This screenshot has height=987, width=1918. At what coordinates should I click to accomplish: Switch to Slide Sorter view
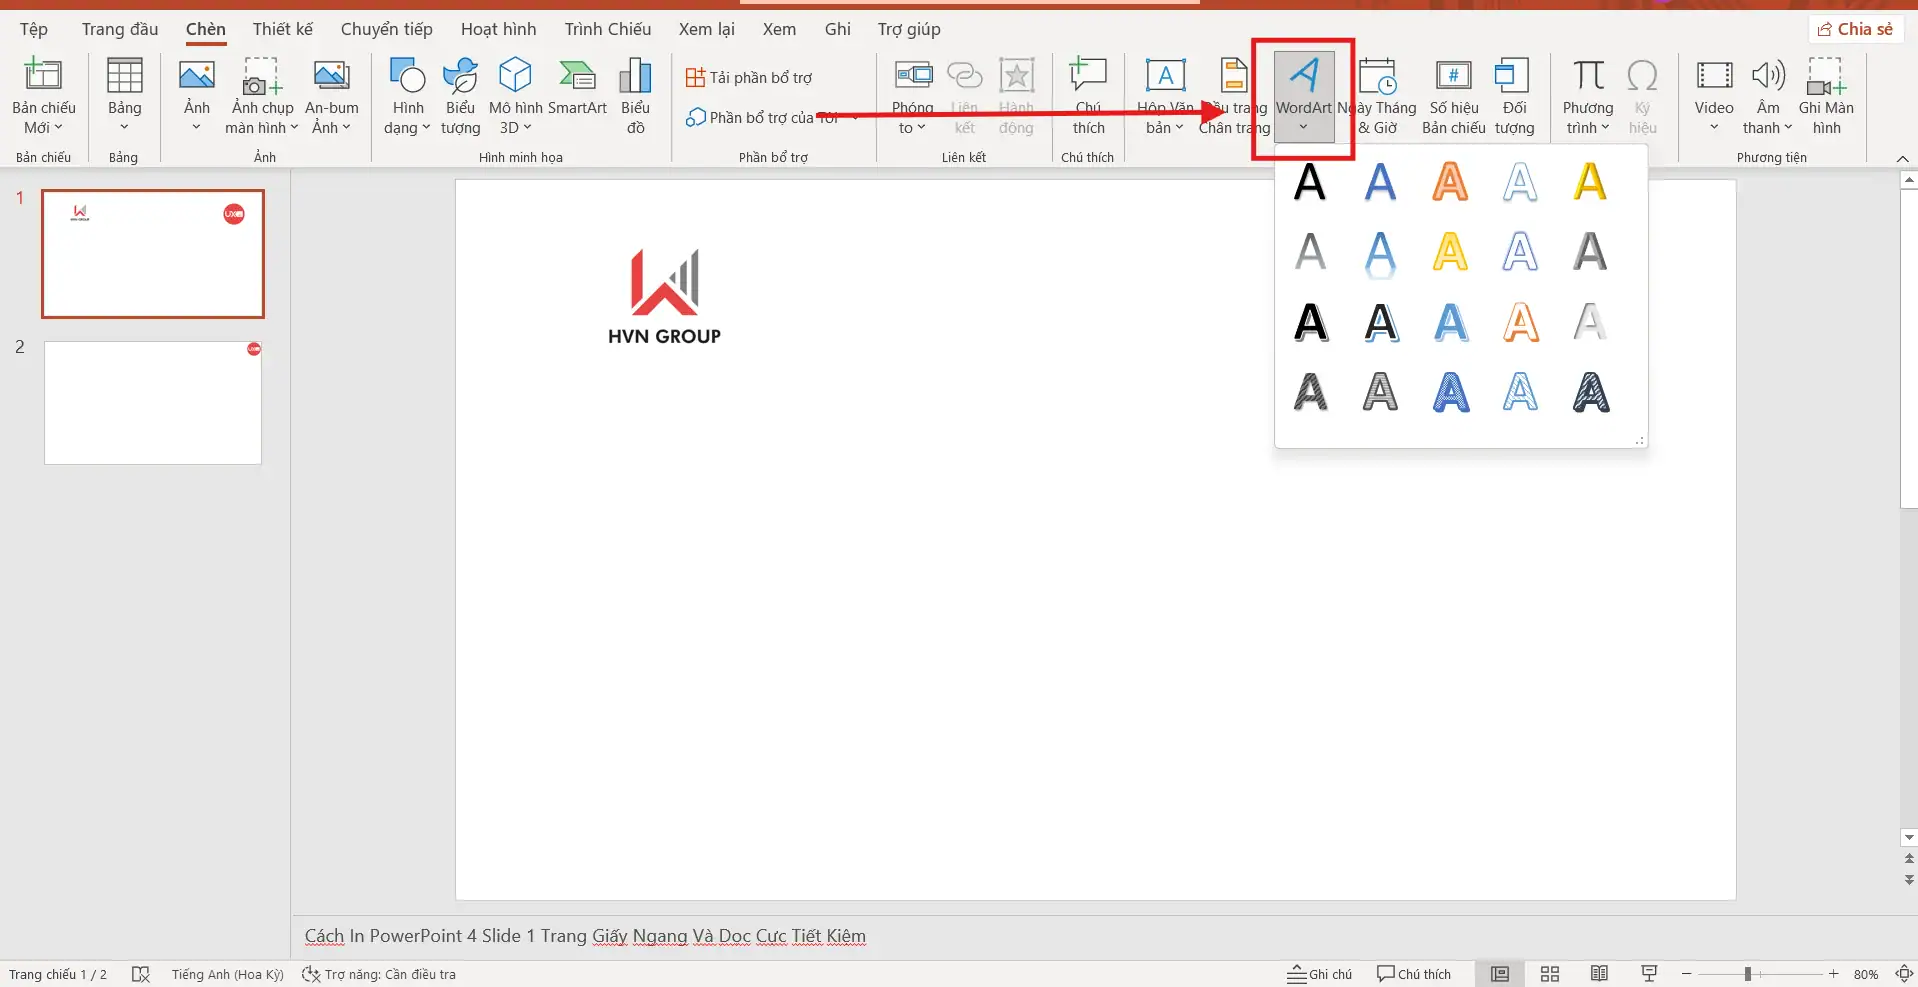(1549, 973)
